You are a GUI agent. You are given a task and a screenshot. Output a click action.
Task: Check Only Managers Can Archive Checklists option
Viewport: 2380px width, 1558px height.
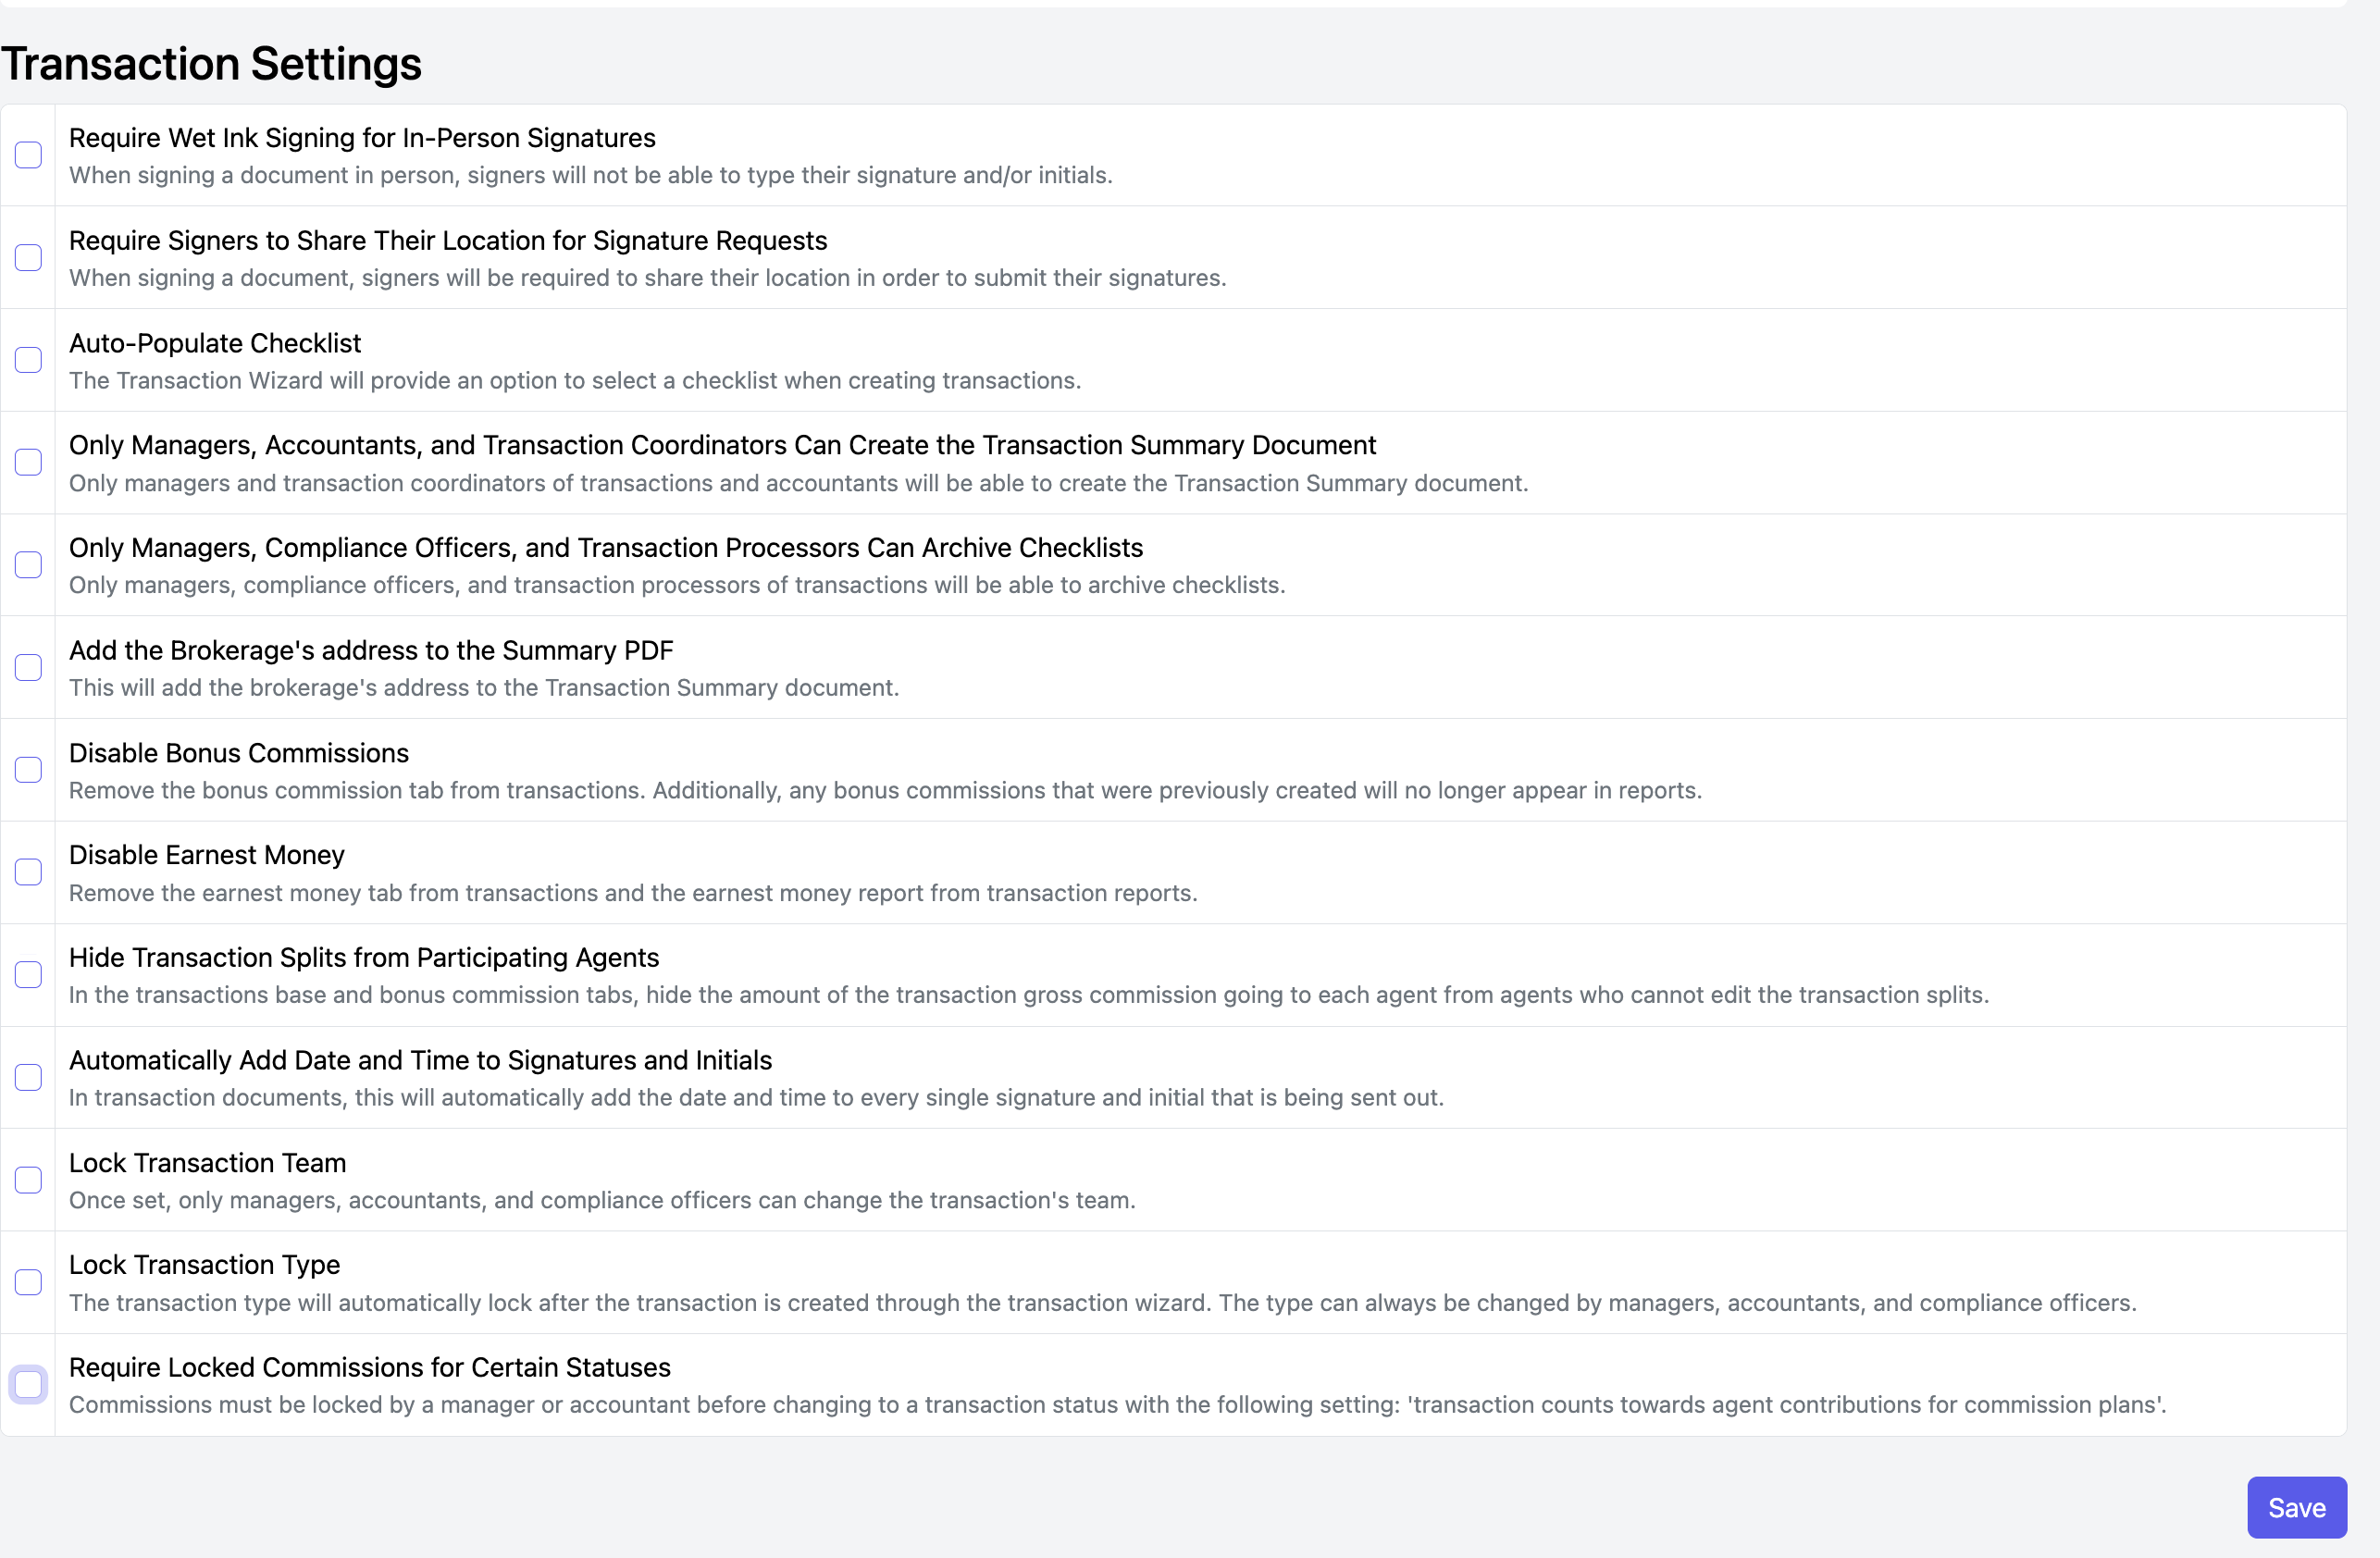(x=28, y=565)
